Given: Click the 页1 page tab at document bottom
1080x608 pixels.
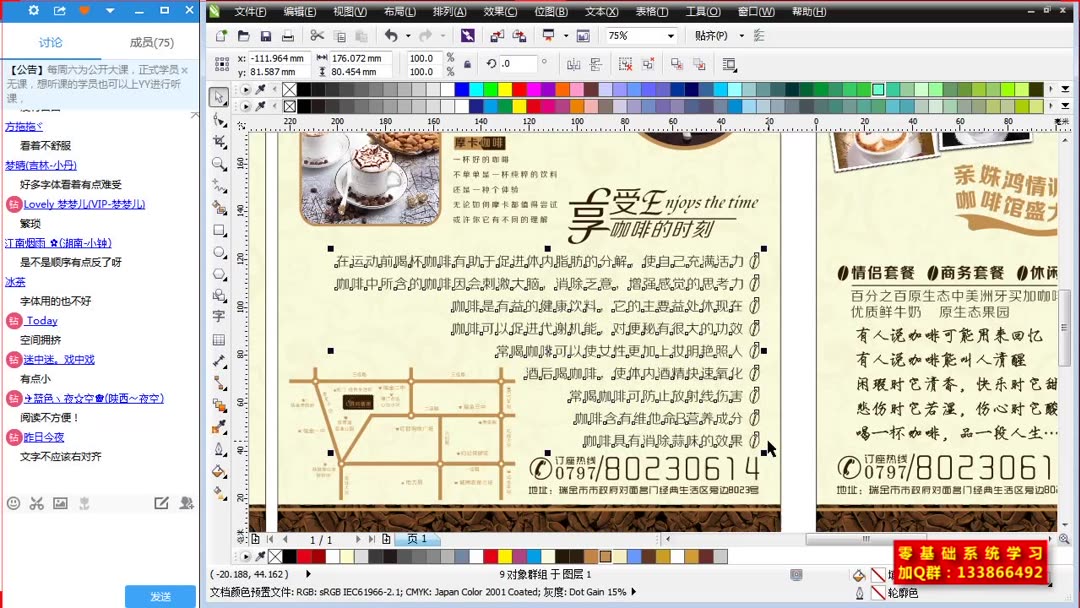Looking at the screenshot, I should point(417,540).
